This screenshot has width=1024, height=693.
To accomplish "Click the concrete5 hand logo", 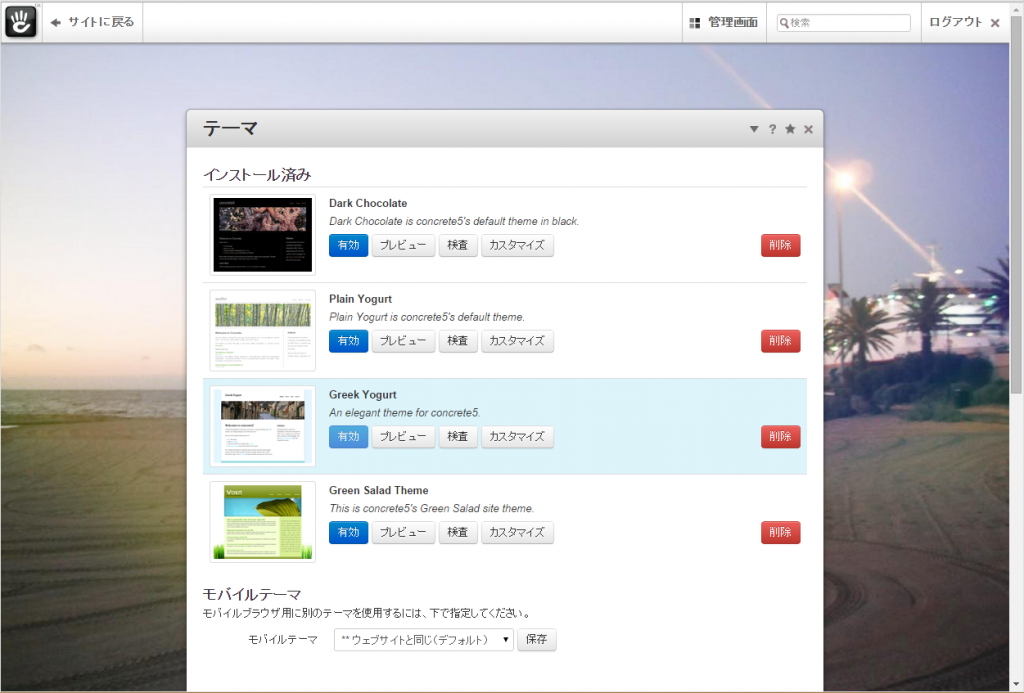I will click(x=20, y=20).
